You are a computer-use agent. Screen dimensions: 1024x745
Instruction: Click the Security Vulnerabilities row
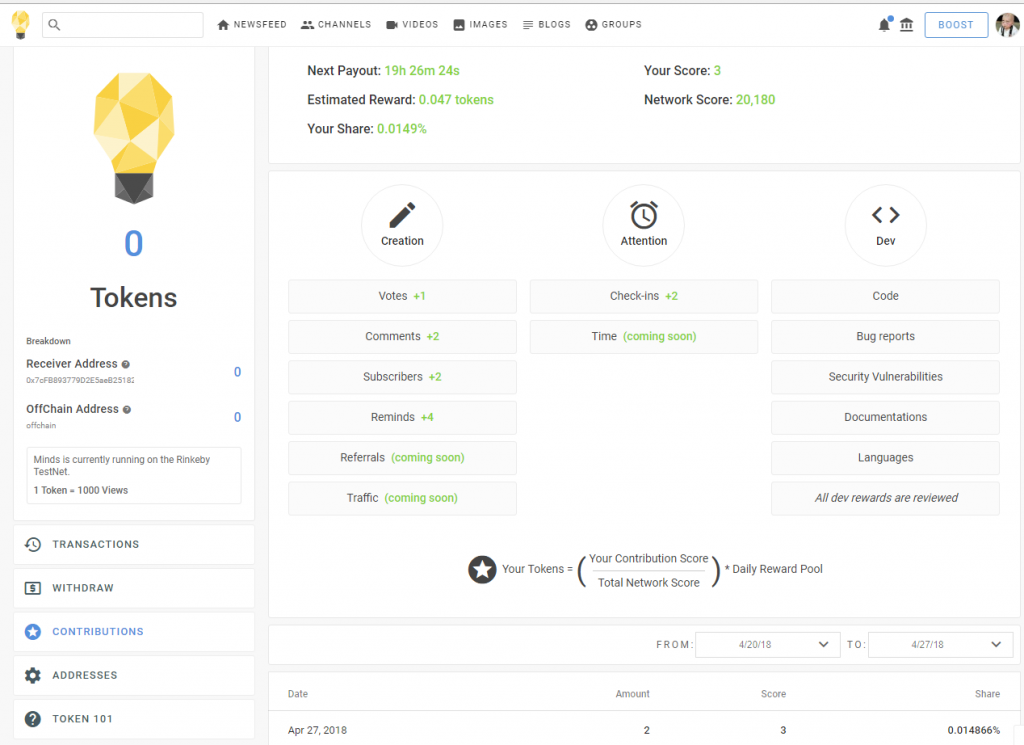886,377
